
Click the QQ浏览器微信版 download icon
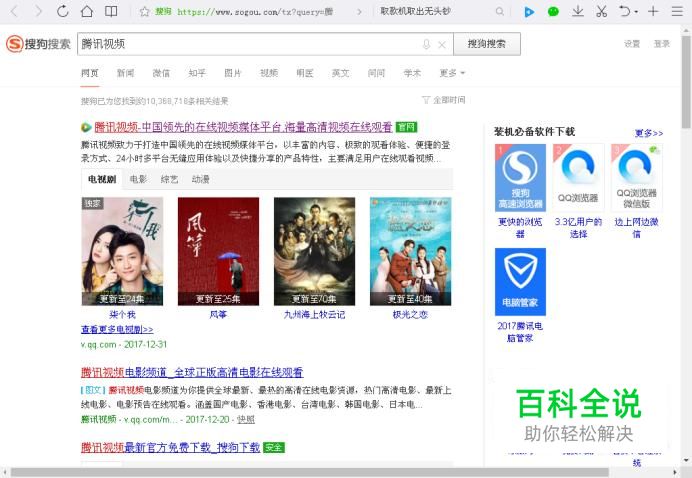[x=636, y=178]
